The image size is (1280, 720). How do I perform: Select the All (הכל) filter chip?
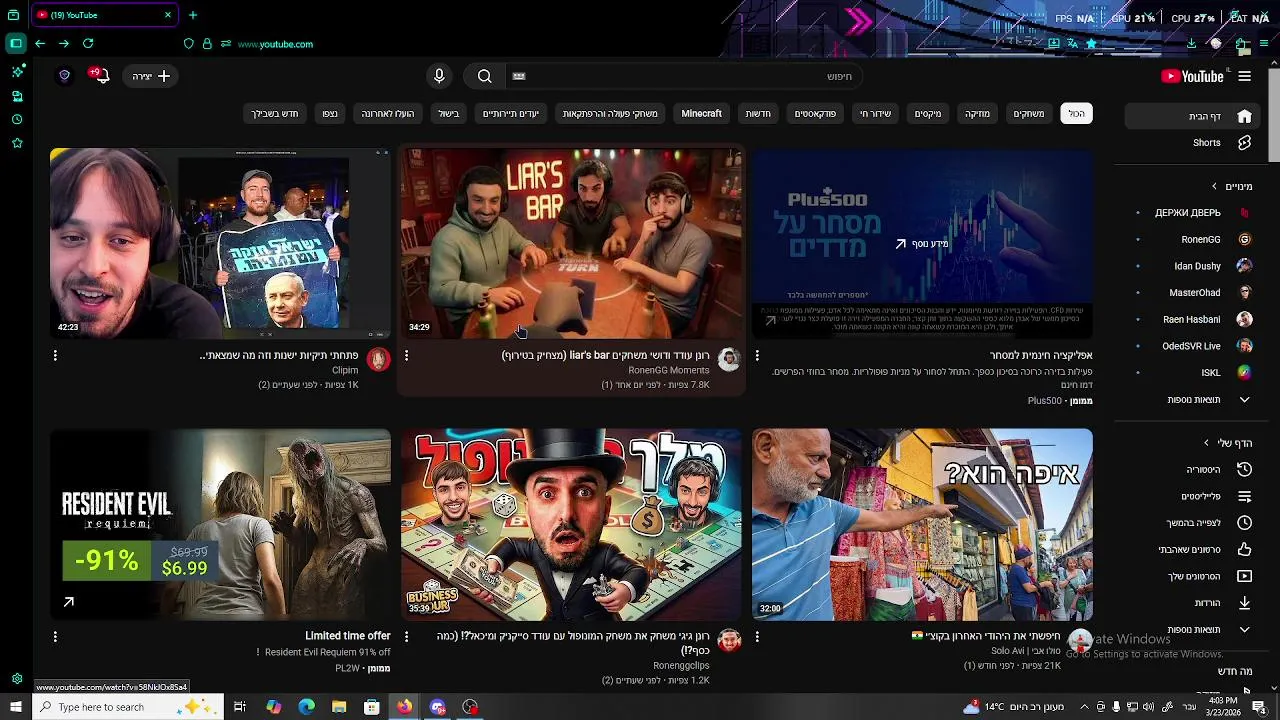click(1076, 114)
